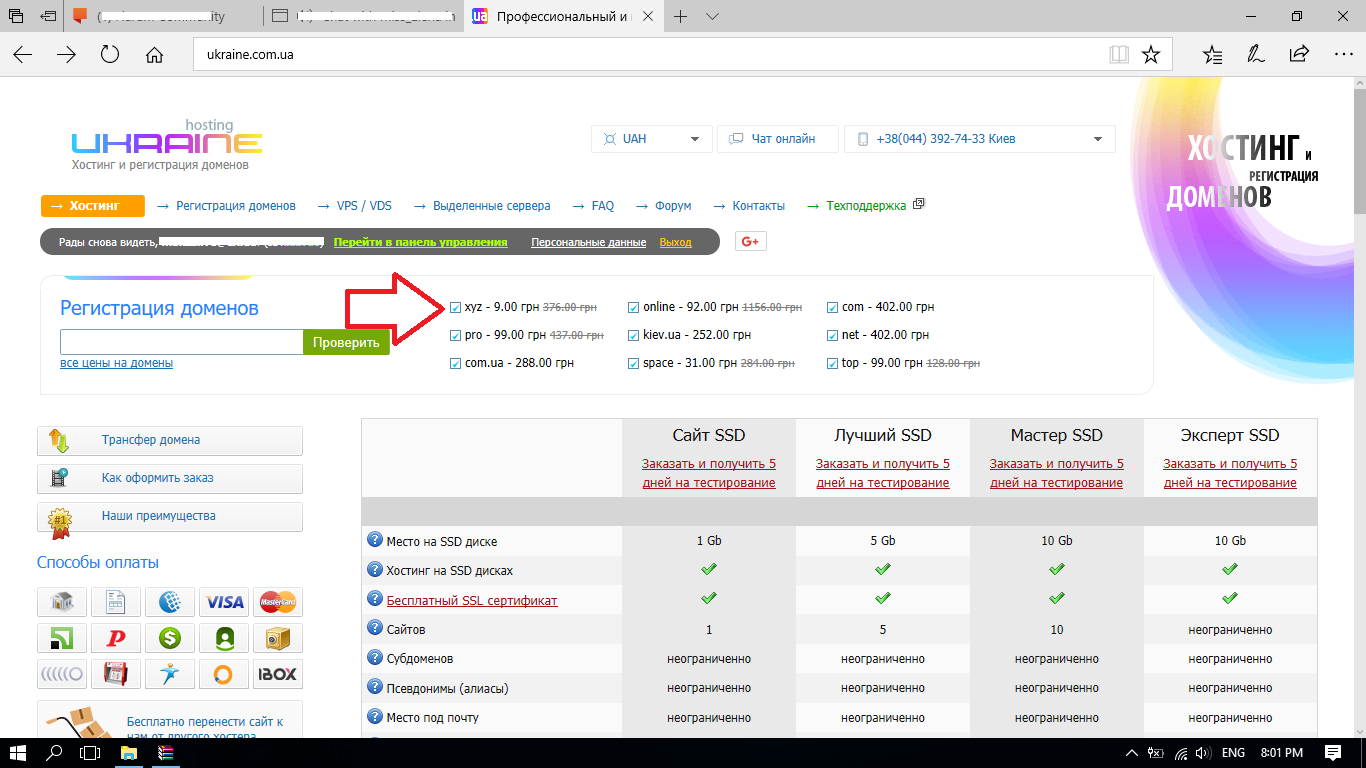Click the domain name search input field
The height and width of the screenshot is (768, 1366).
181,342
